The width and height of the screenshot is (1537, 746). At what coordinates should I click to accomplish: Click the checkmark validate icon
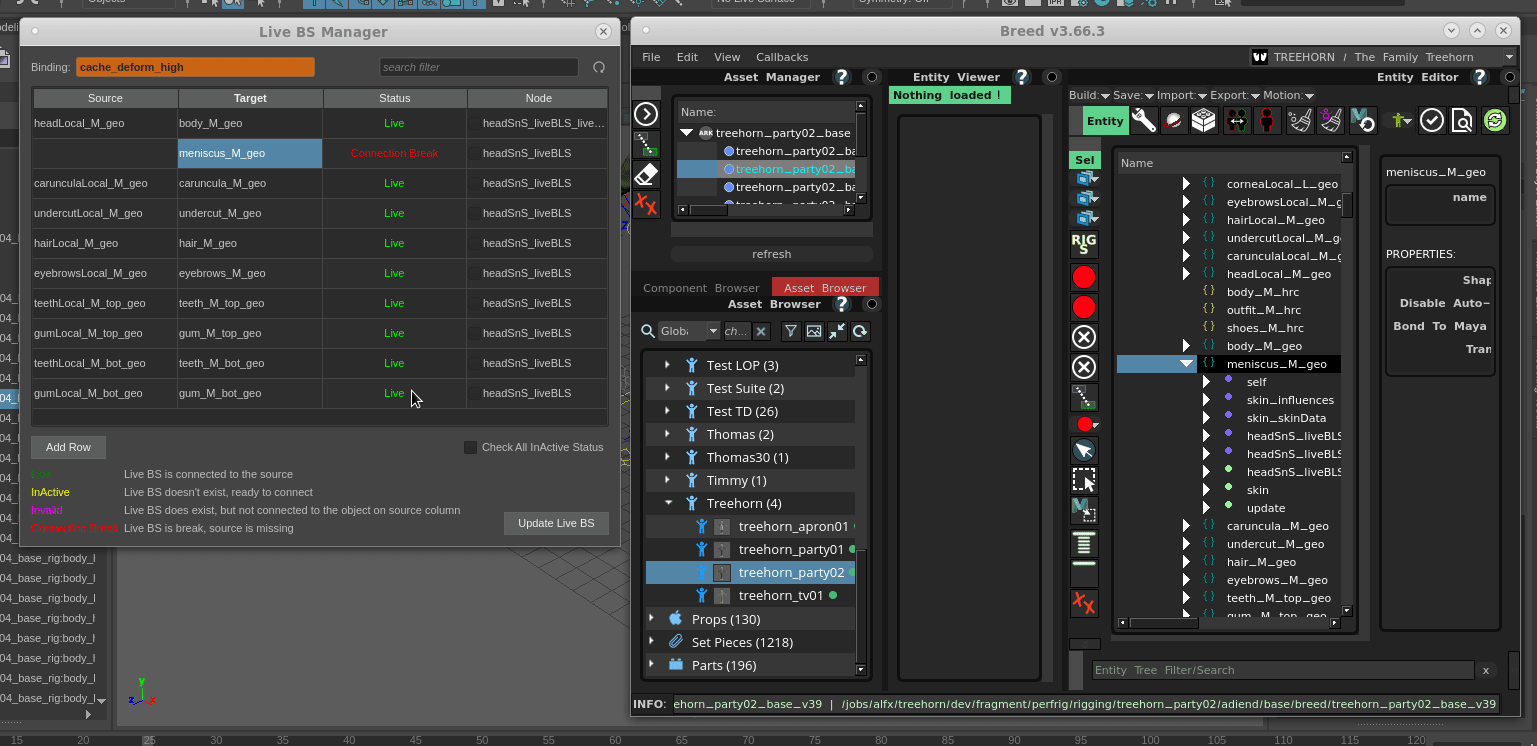[x=1432, y=121]
